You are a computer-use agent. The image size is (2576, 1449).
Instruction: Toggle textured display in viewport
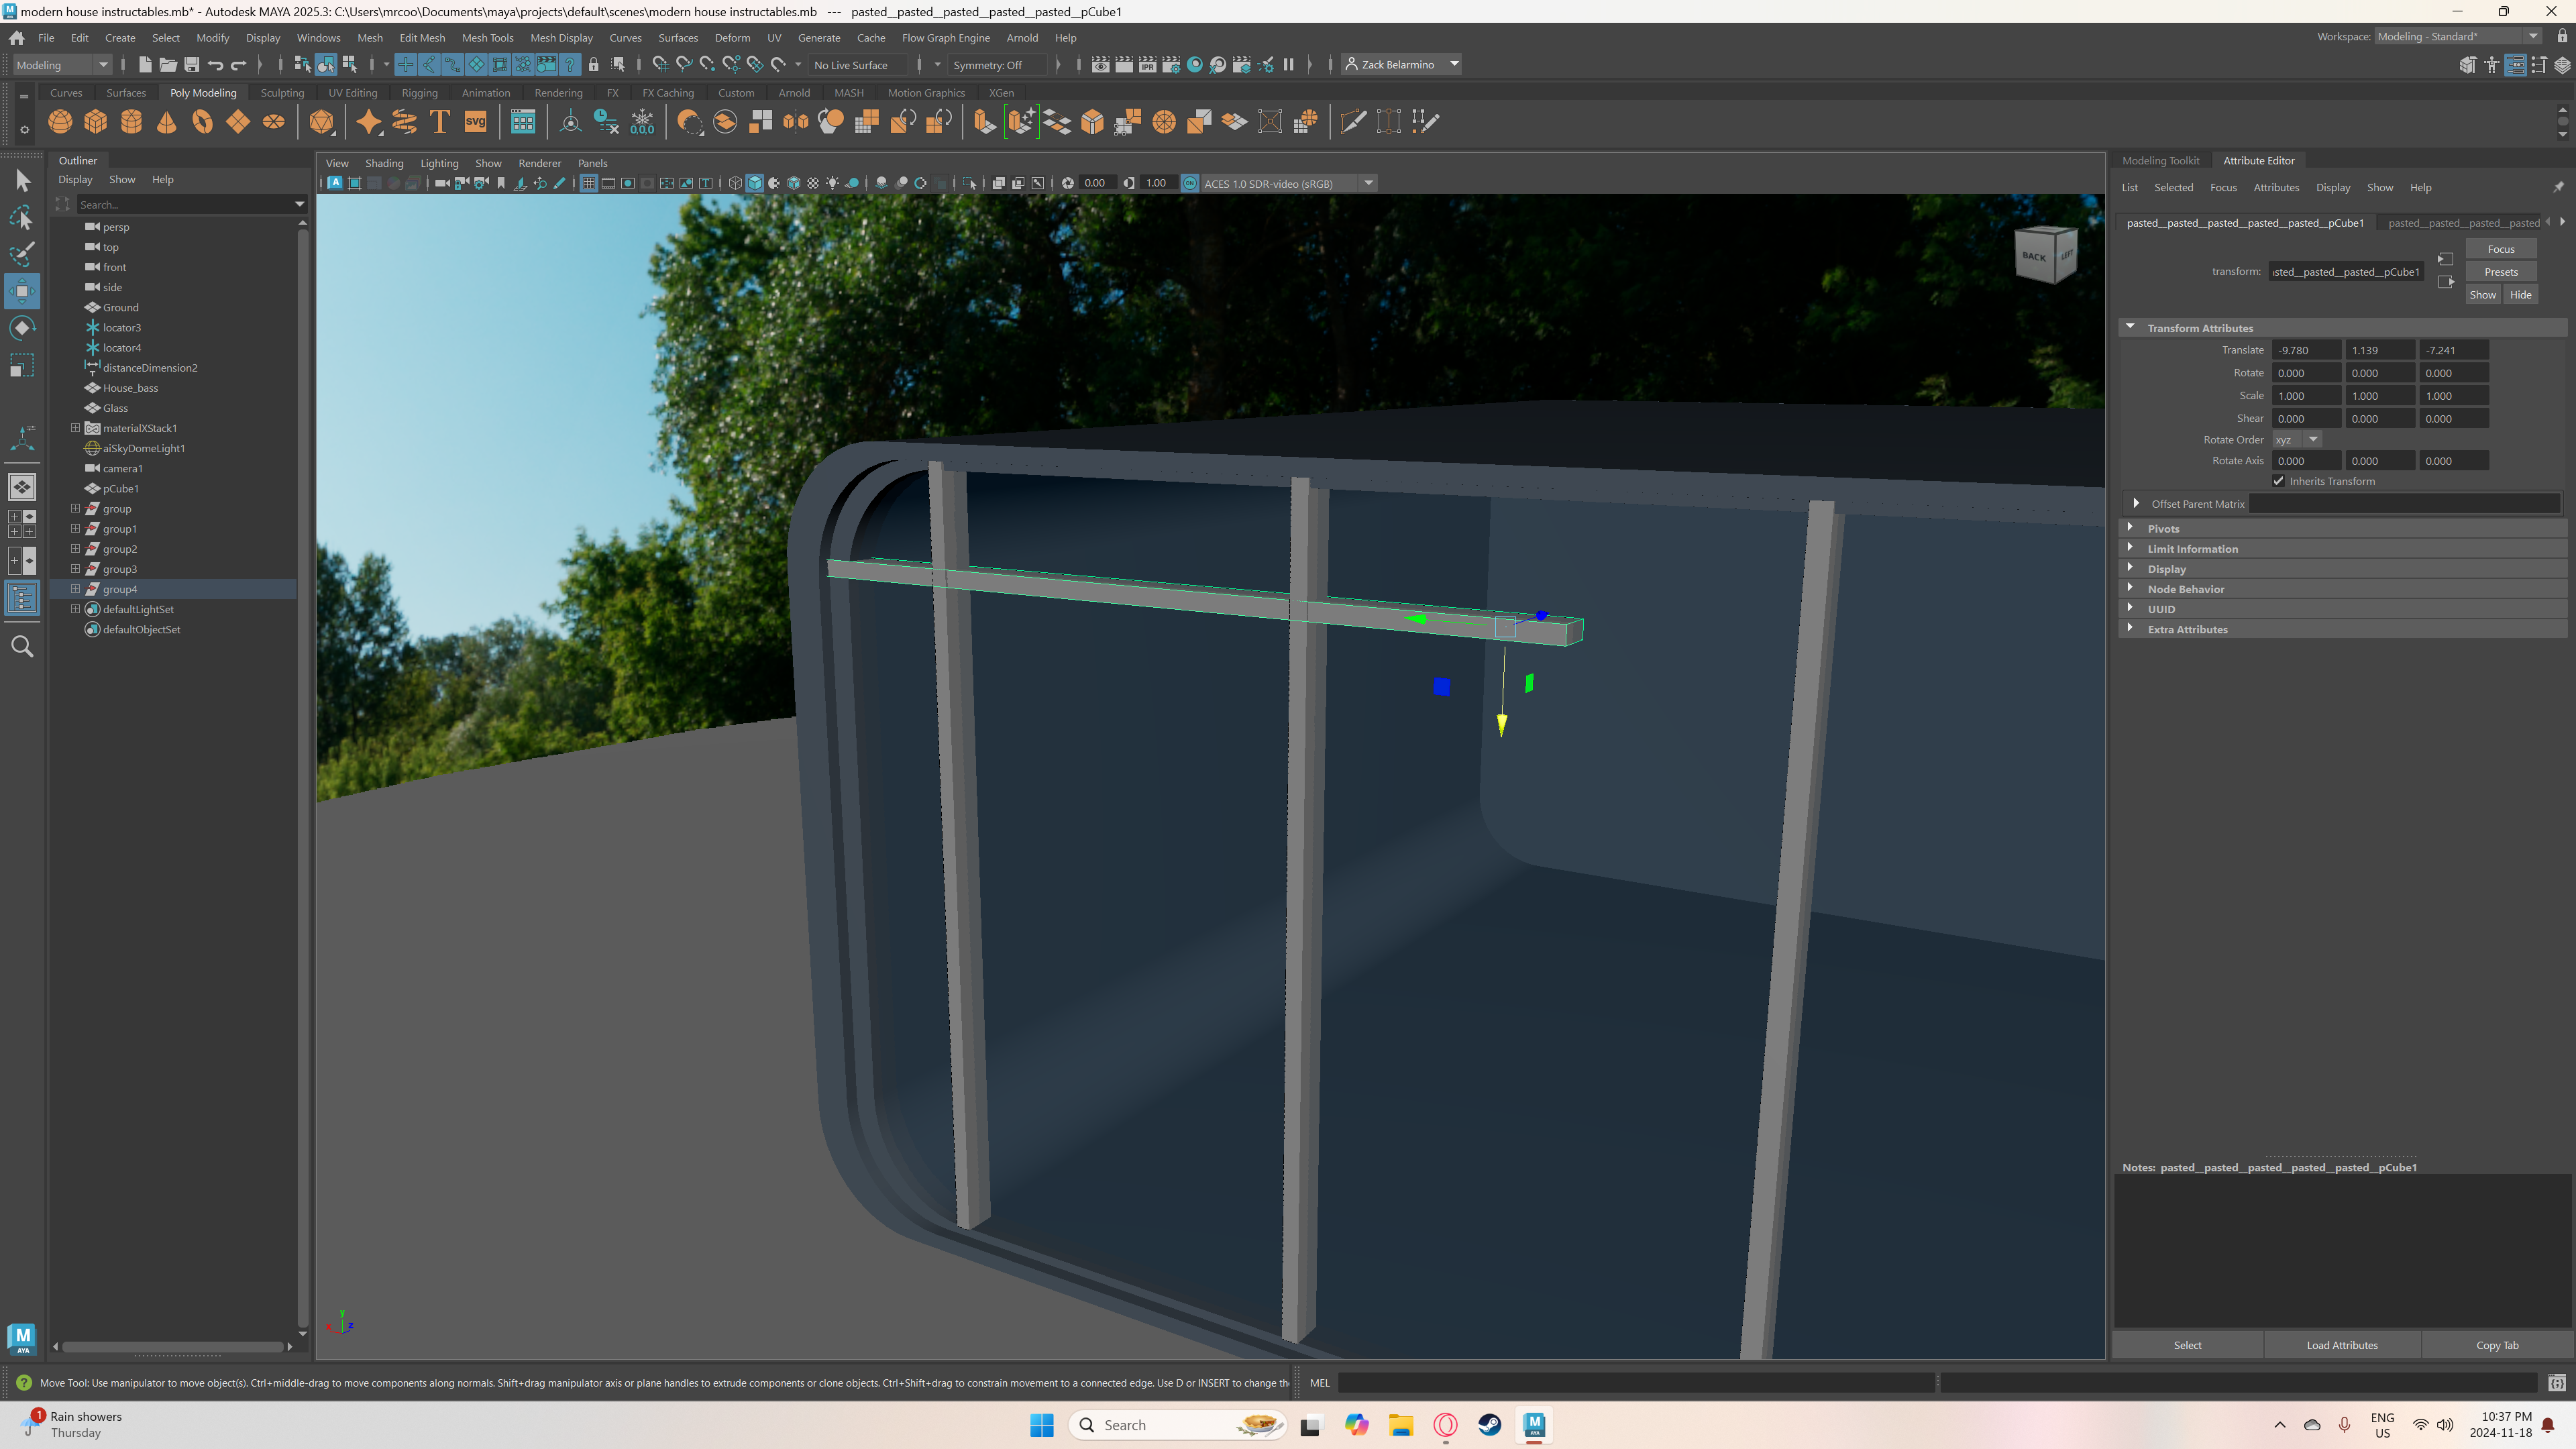point(813,183)
